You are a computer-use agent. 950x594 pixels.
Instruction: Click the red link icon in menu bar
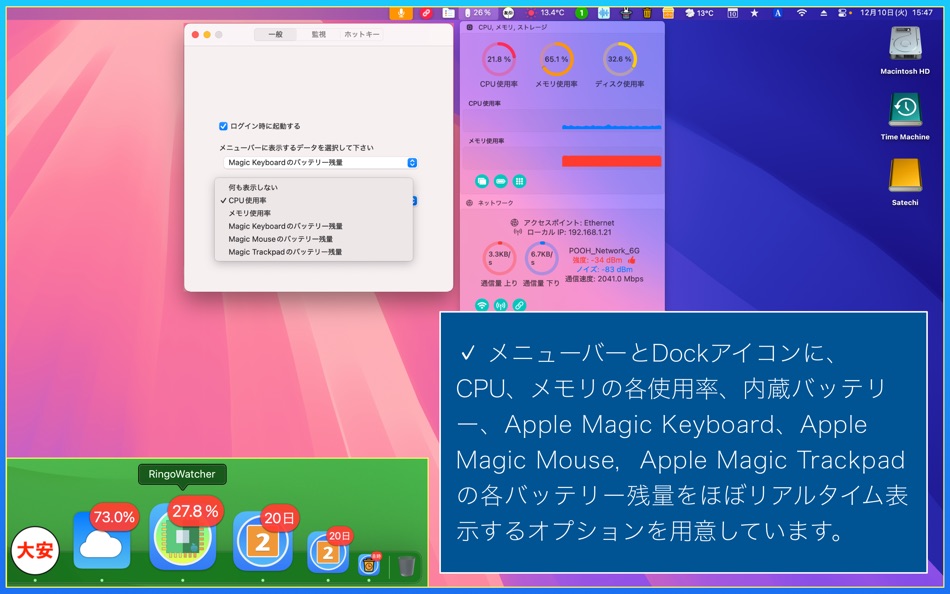click(x=426, y=13)
